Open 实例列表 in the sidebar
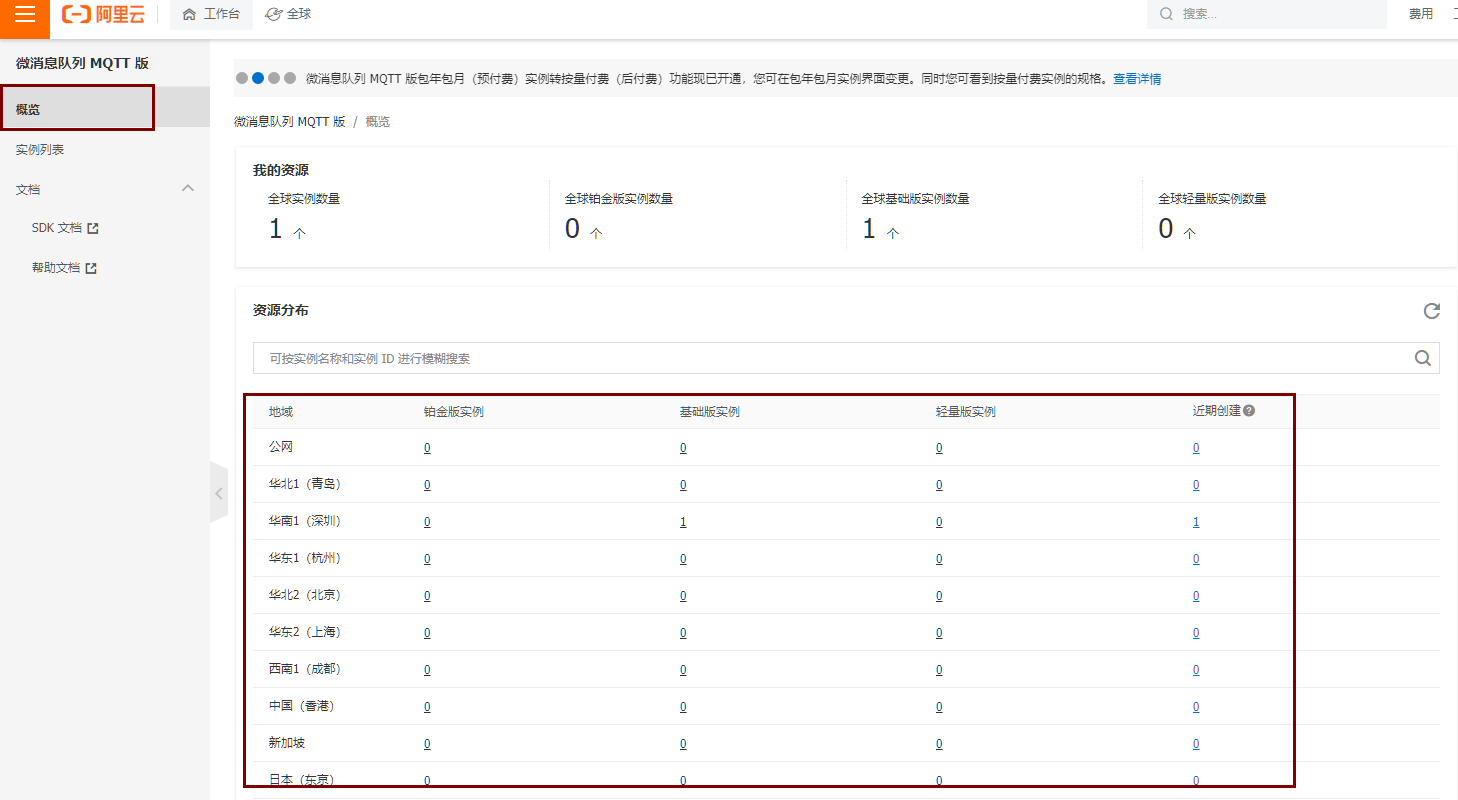Screen dimensions: 1458x800 tap(40, 150)
